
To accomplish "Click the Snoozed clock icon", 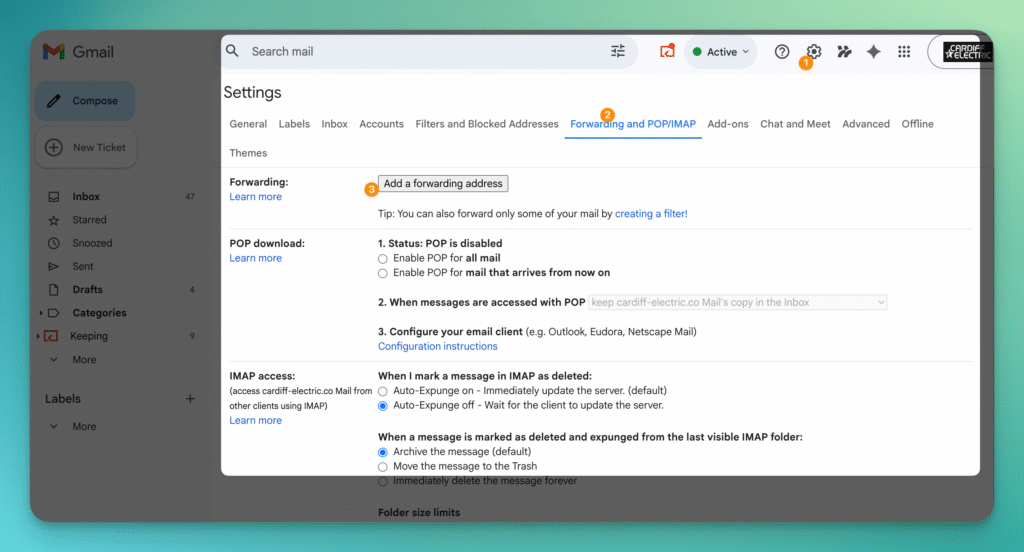I will [x=54, y=243].
